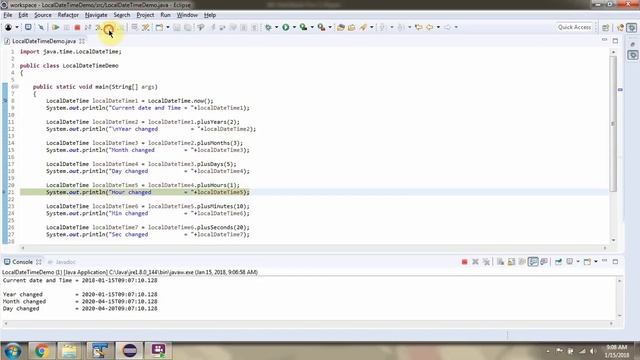This screenshot has width=640, height=360.
Task: Open the Source menu
Action: pos(43,15)
